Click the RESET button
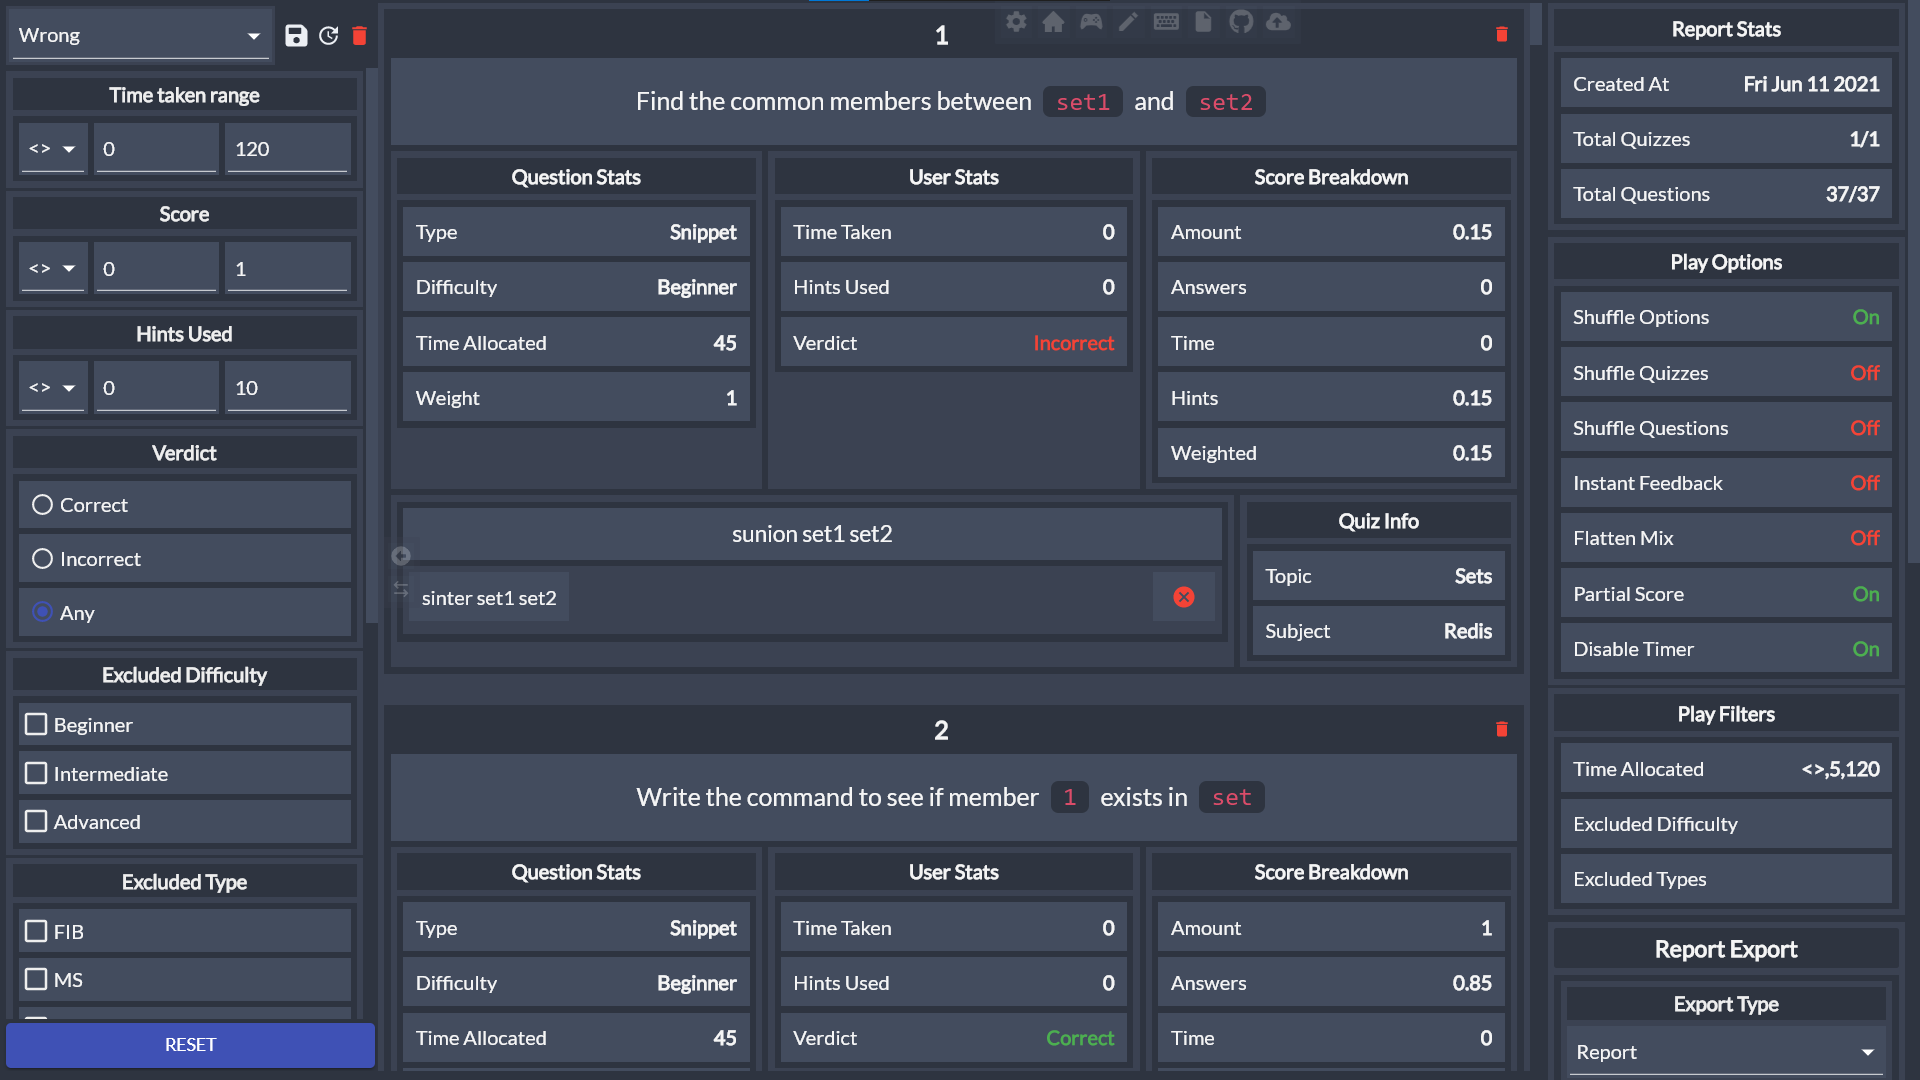Image resolution: width=1920 pixels, height=1080 pixels. coord(190,1044)
